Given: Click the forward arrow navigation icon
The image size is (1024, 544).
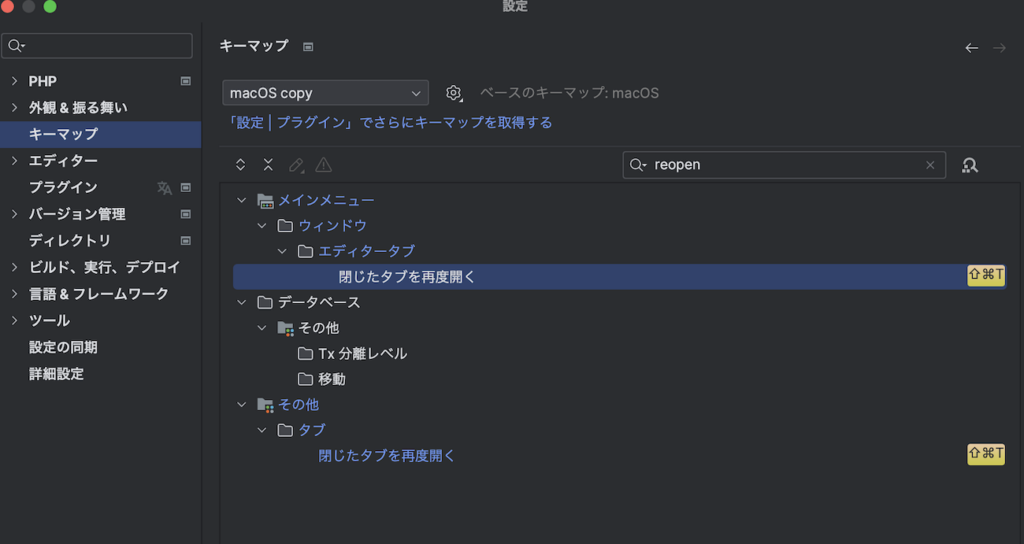Looking at the screenshot, I should [x=999, y=48].
